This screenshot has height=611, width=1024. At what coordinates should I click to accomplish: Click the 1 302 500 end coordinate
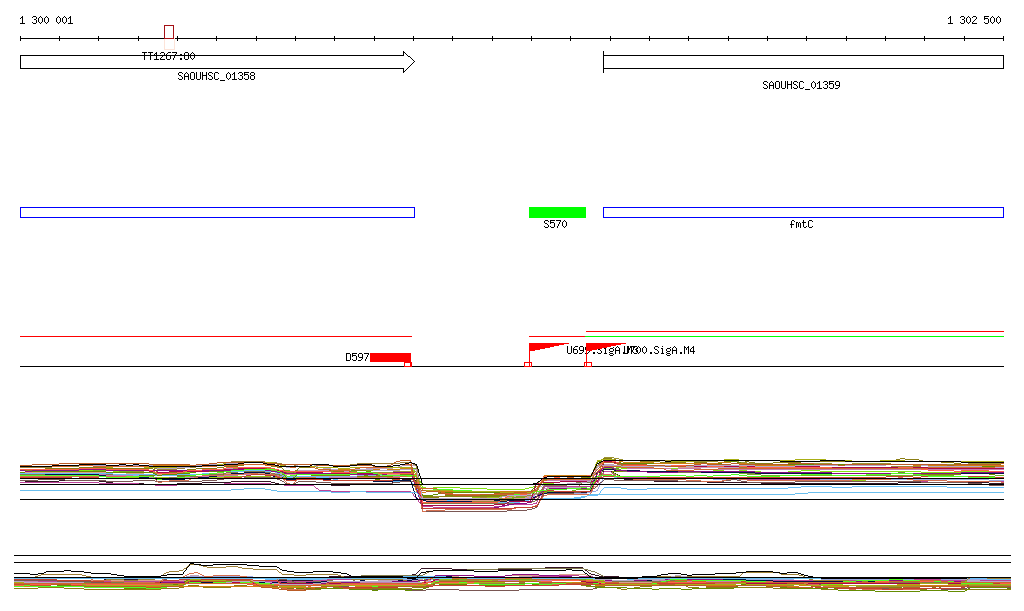pyautogui.click(x=974, y=20)
